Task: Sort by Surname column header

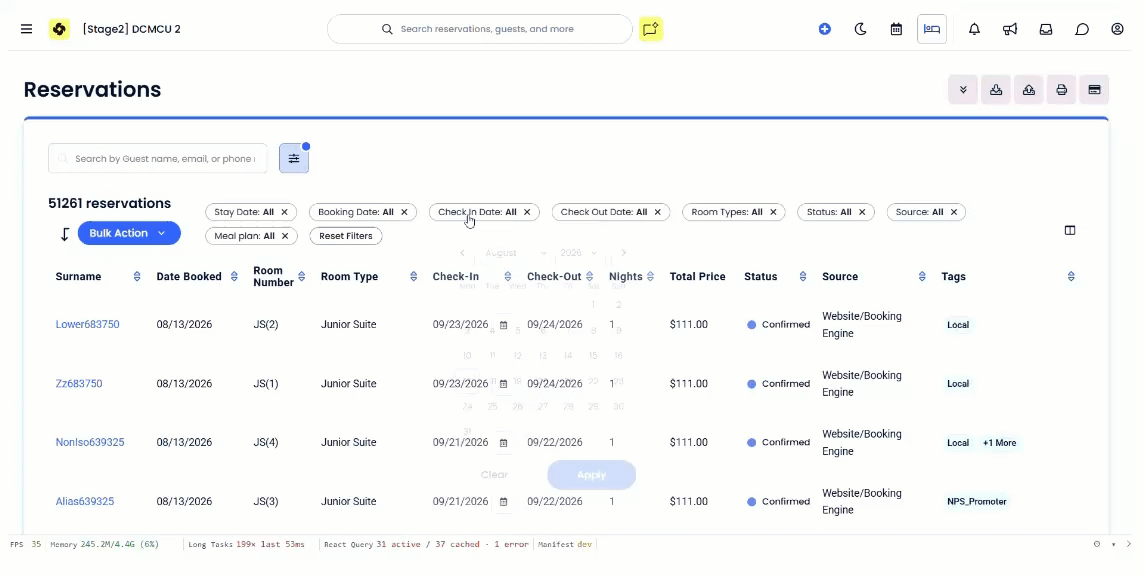Action: (78, 277)
